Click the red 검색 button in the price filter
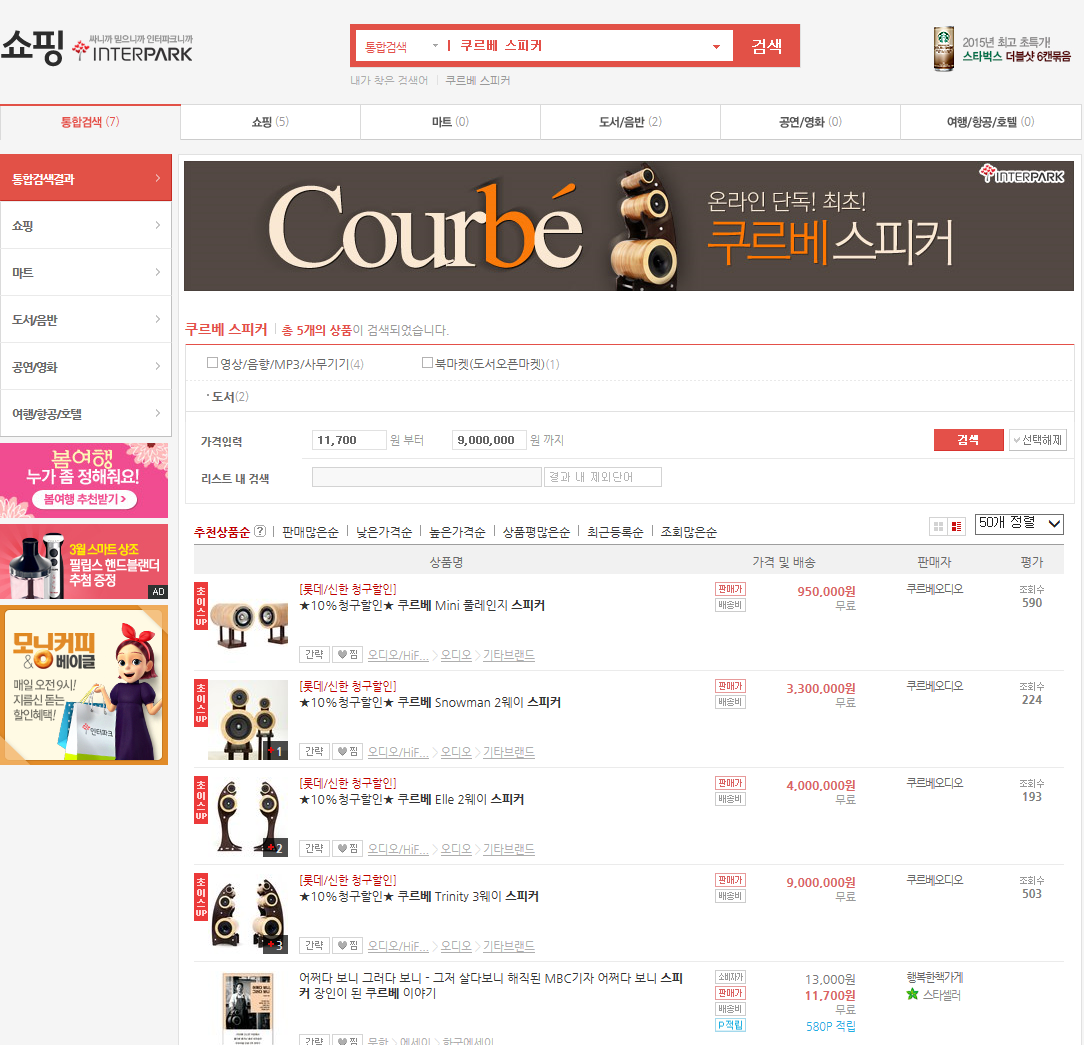1084x1045 pixels. tap(968, 440)
